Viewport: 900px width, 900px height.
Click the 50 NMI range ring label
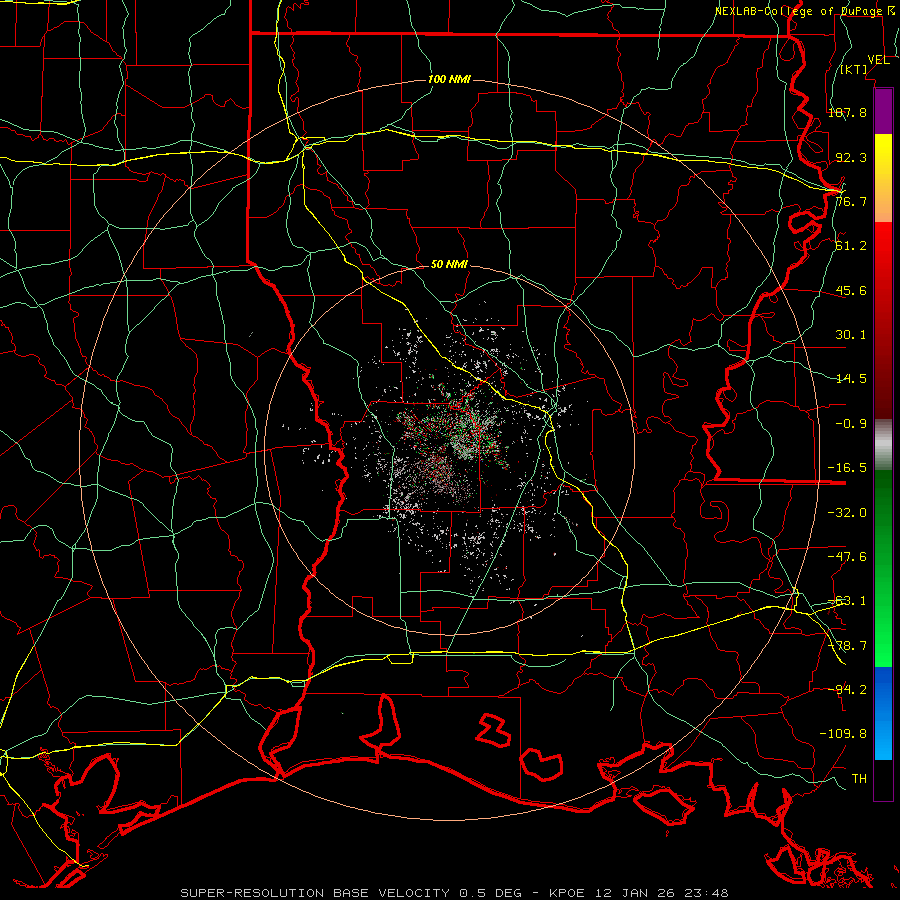pos(449,264)
